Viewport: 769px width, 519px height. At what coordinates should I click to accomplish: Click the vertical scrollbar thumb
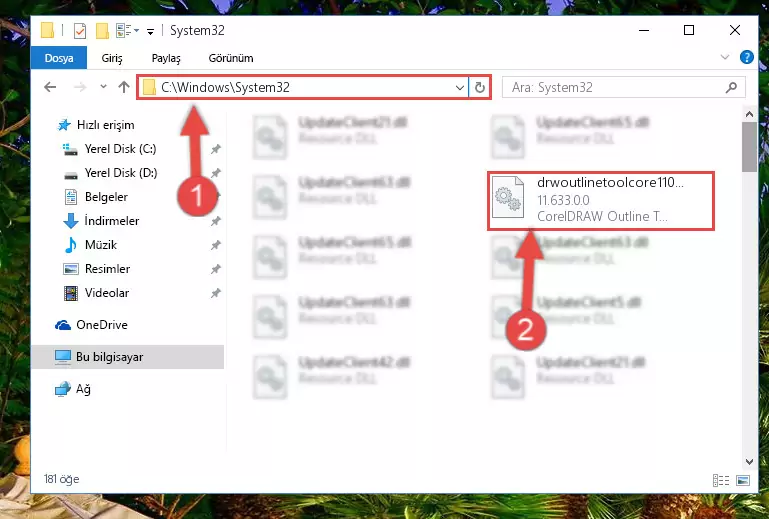tap(749, 147)
